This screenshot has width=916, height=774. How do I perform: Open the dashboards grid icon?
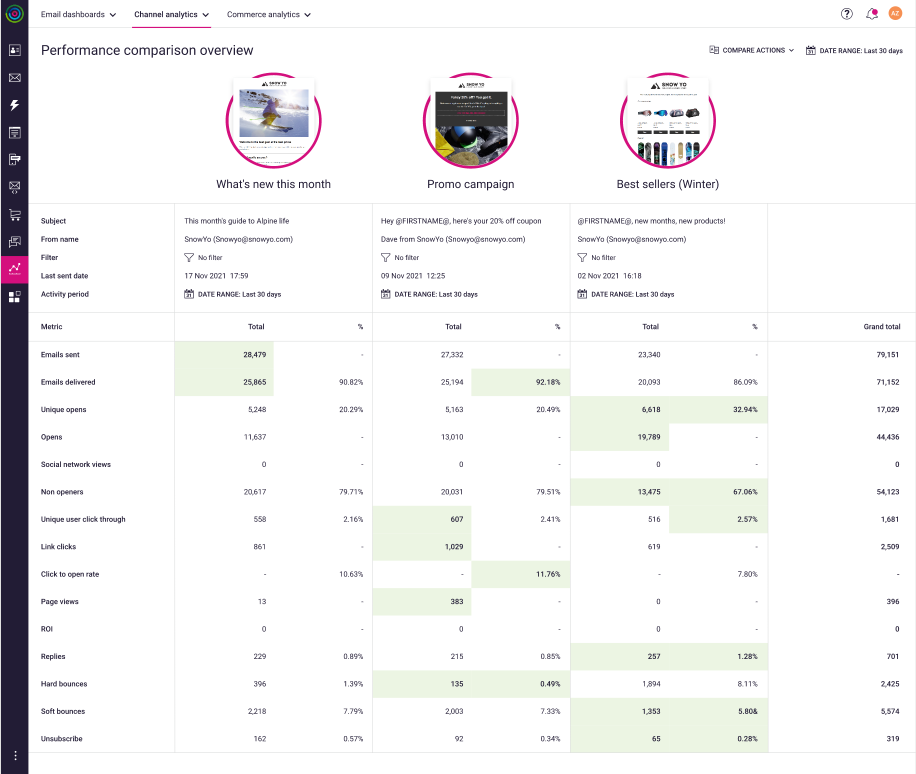point(13,296)
